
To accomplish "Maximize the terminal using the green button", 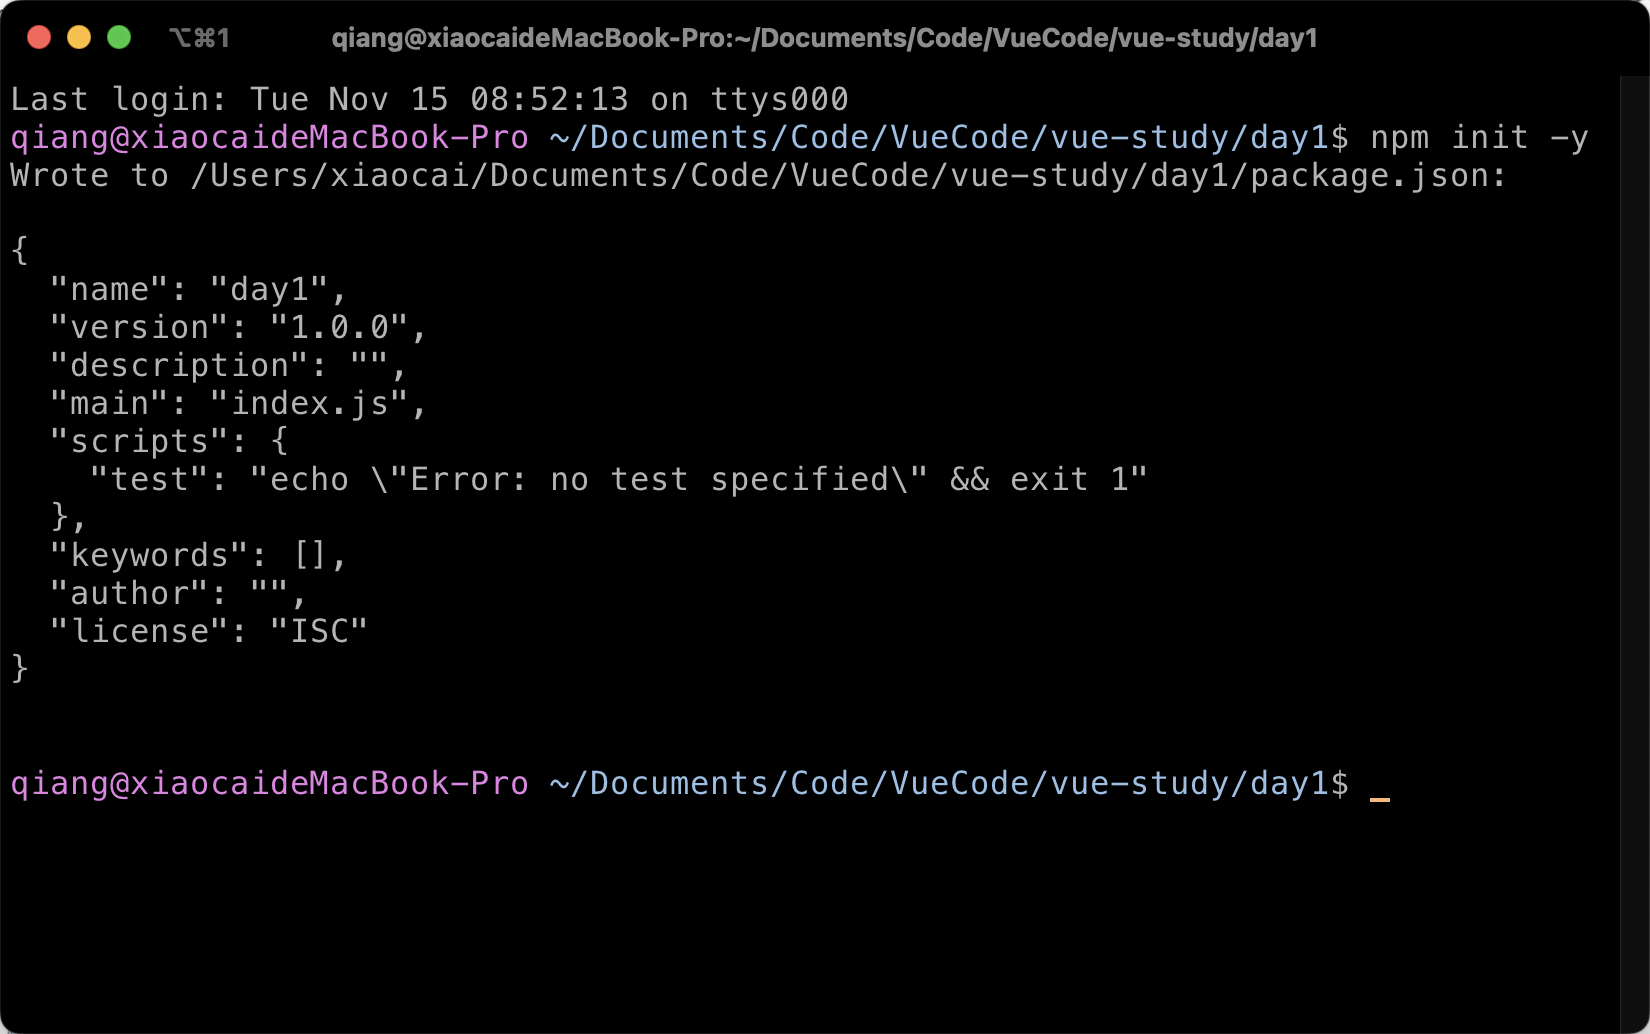I will click(x=119, y=38).
